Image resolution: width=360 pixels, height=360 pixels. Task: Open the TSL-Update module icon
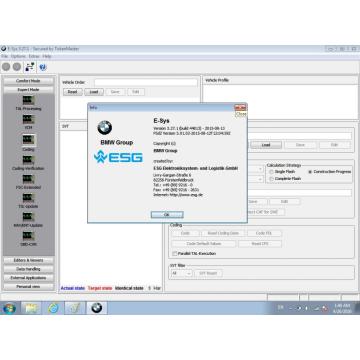(28, 198)
